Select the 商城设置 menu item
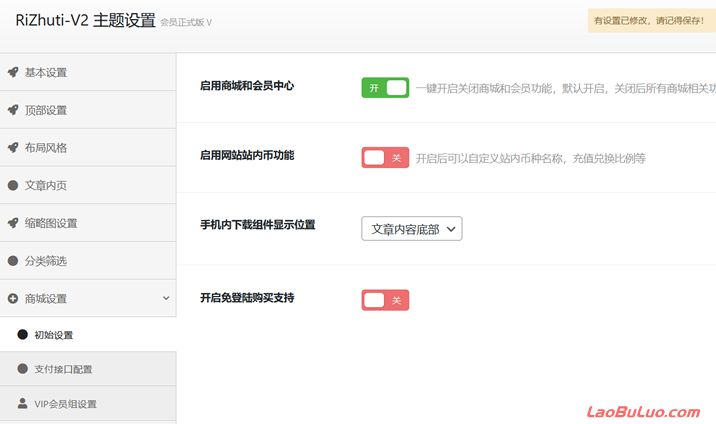This screenshot has width=716, height=424. pos(88,298)
